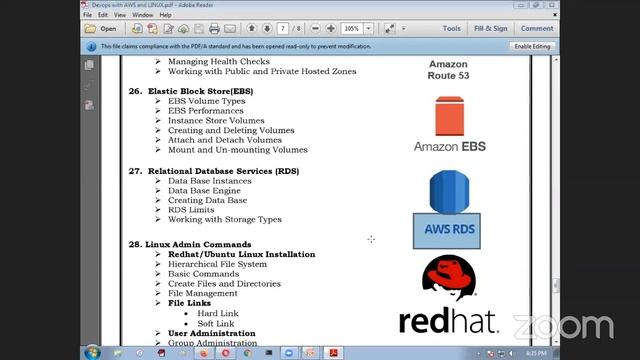Print the document using printer icon
This screenshot has width=640, height=360.
[214, 29]
